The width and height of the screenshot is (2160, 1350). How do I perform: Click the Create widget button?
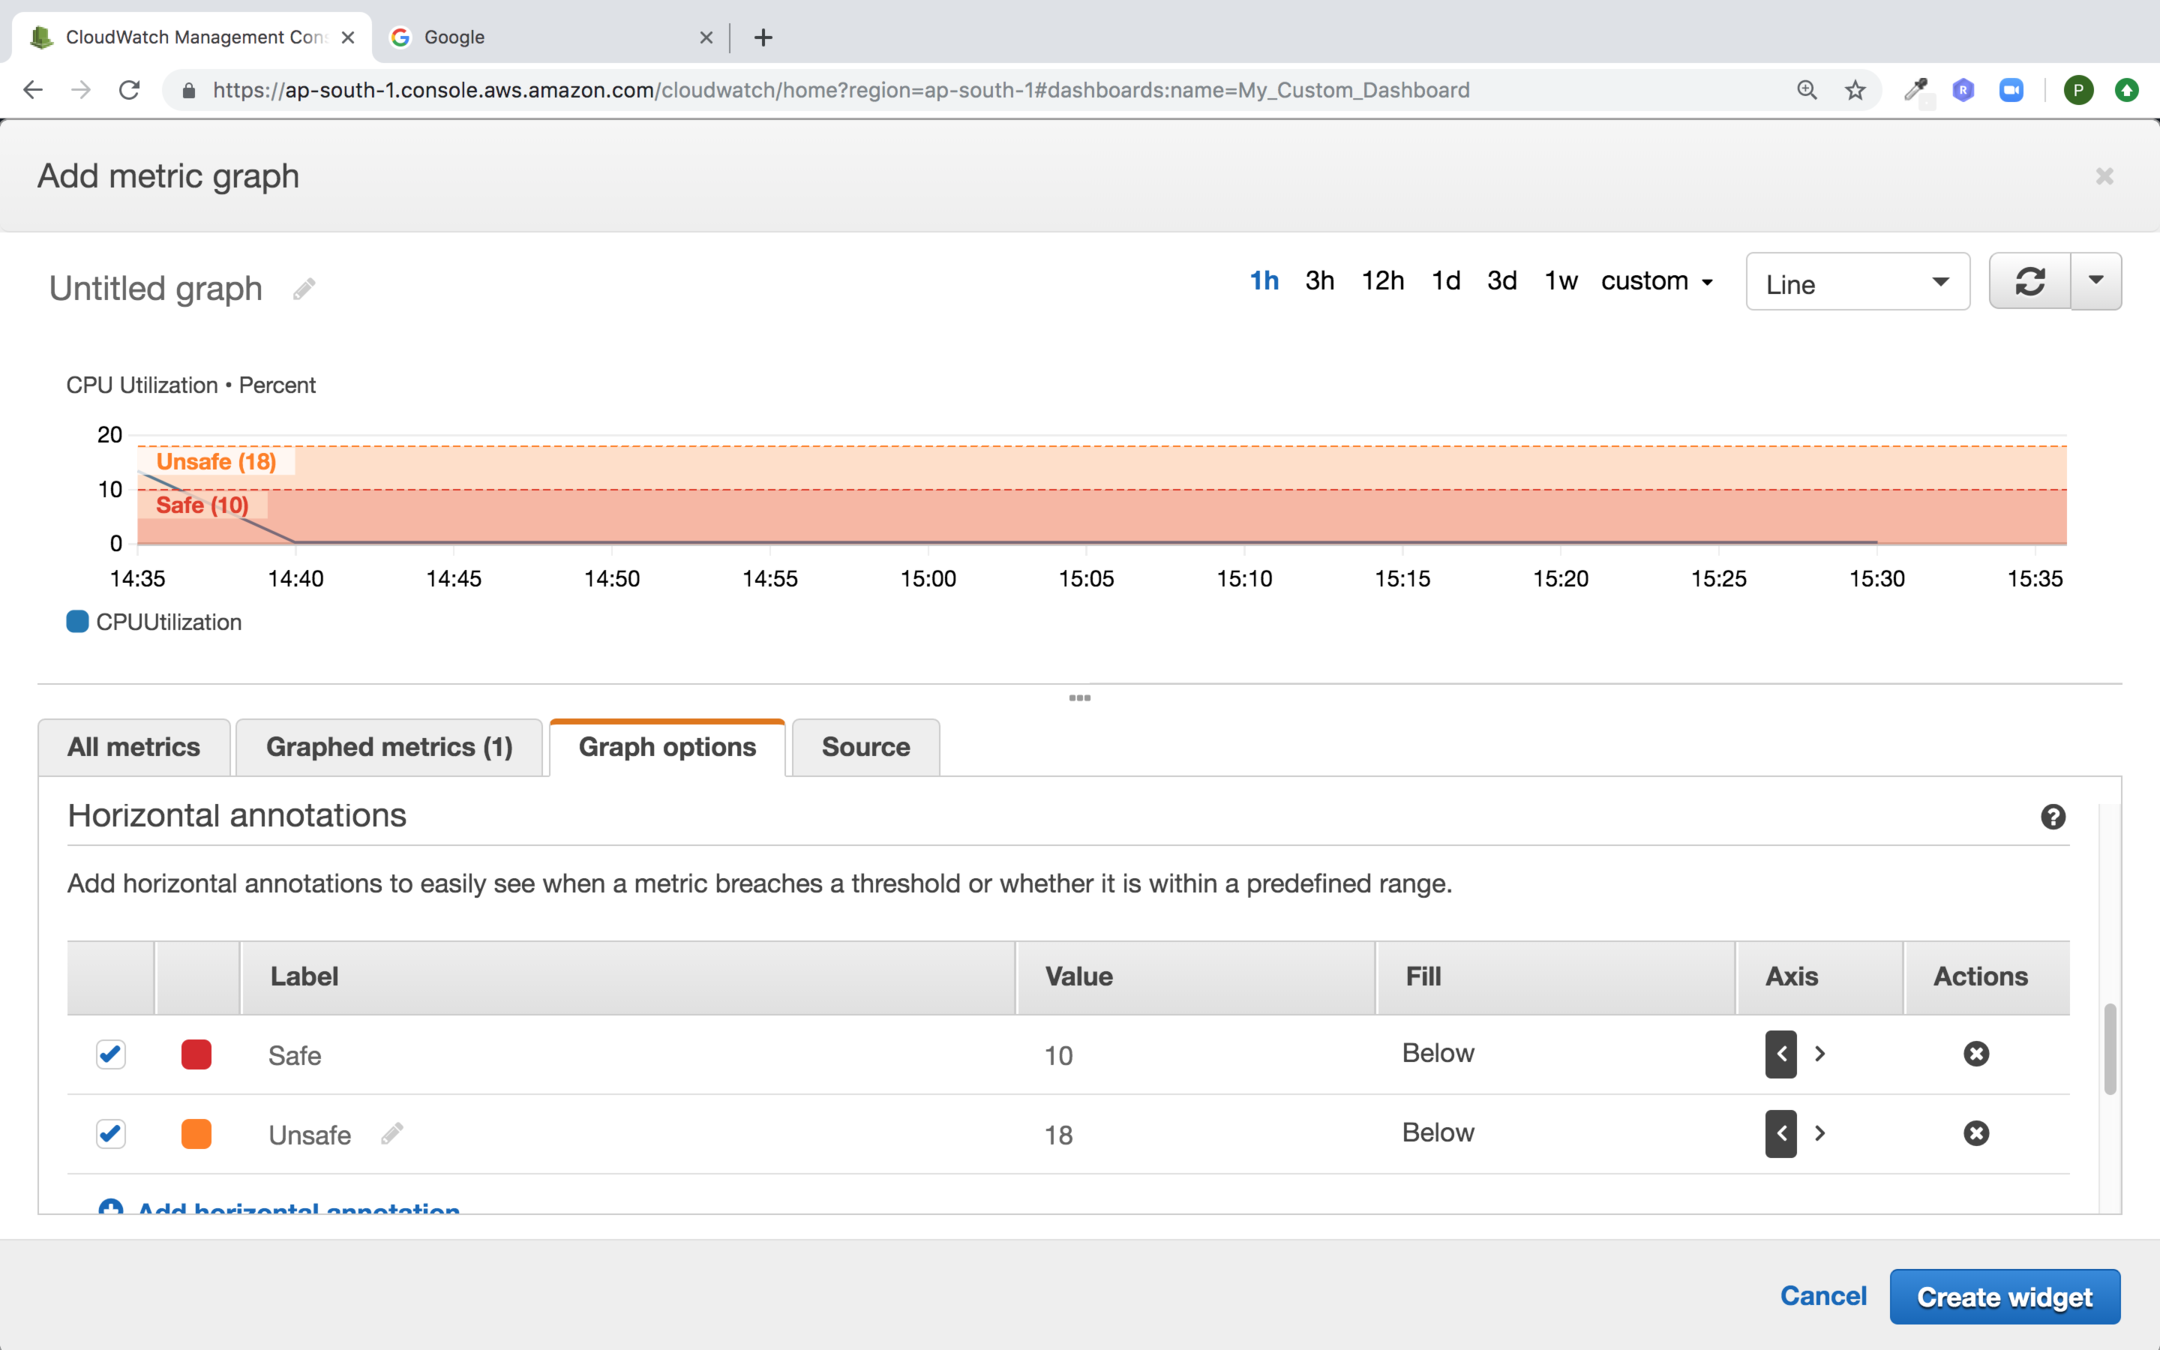click(2004, 1296)
